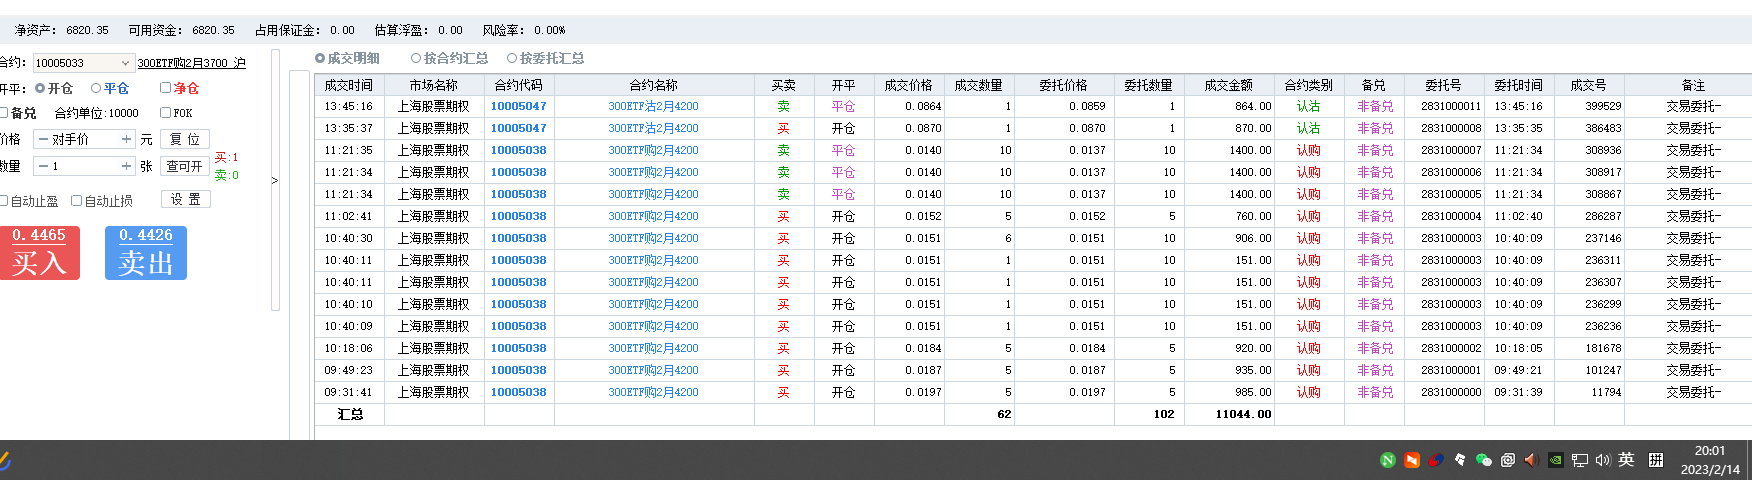The image size is (1752, 480).
Task: Click price 0.0197 cell
Action: coord(923,392)
